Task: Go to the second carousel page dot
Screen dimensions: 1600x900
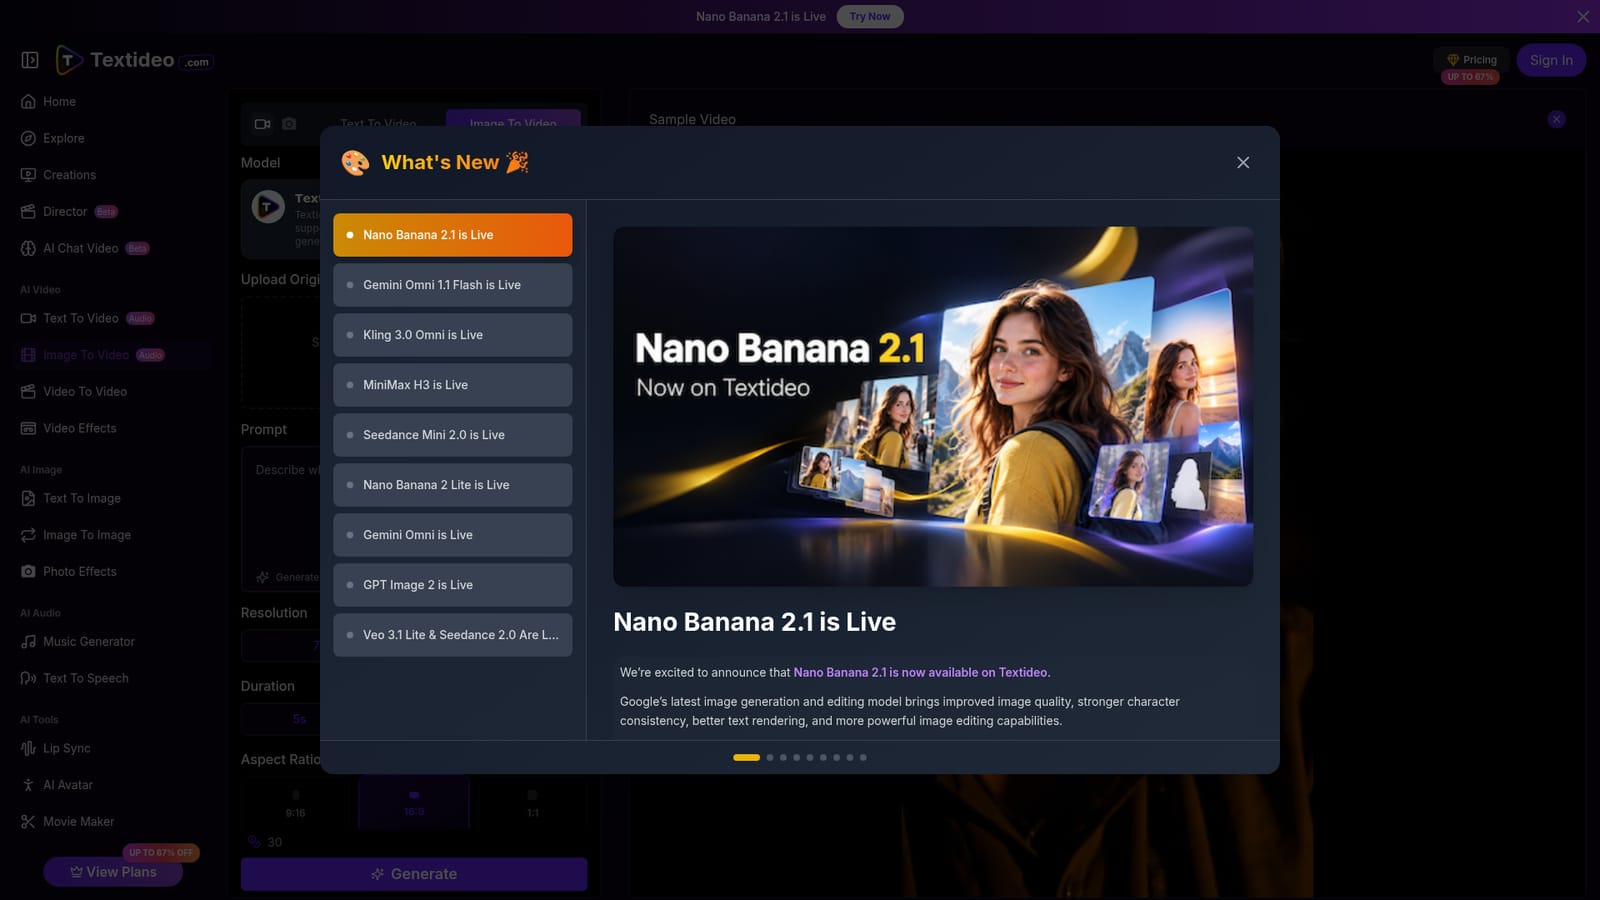Action: [x=770, y=757]
